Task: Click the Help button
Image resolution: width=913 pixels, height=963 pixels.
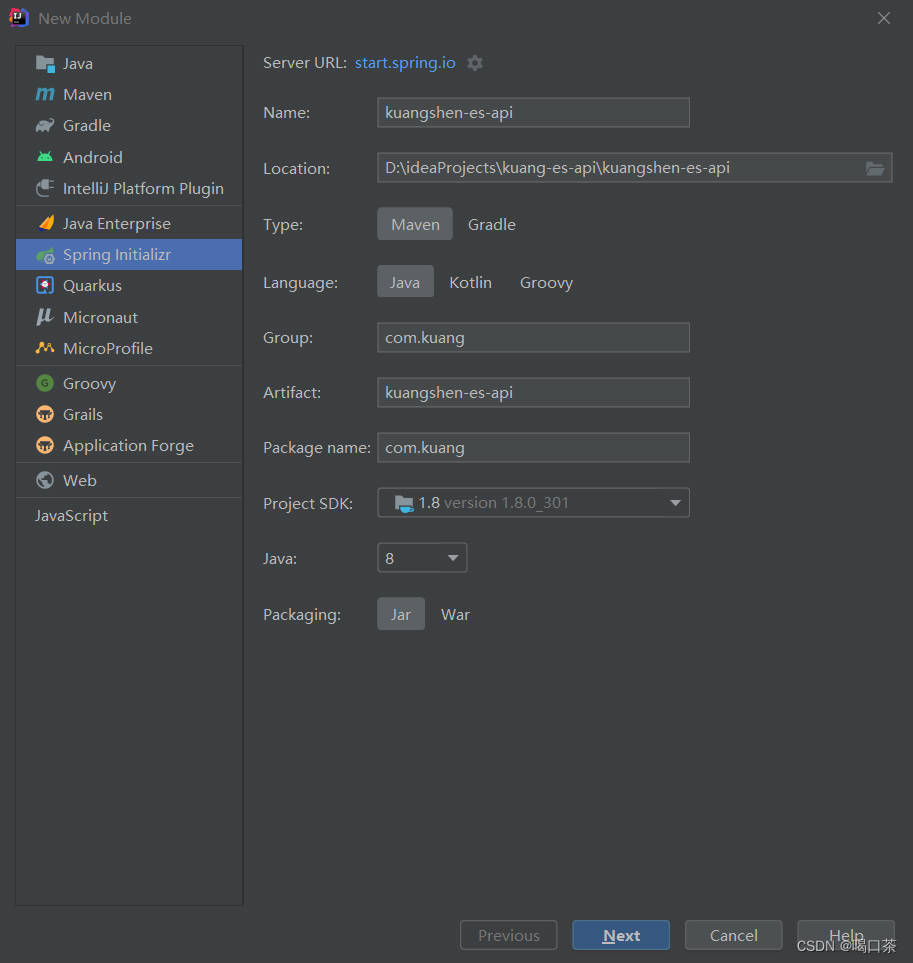Action: tap(845, 935)
